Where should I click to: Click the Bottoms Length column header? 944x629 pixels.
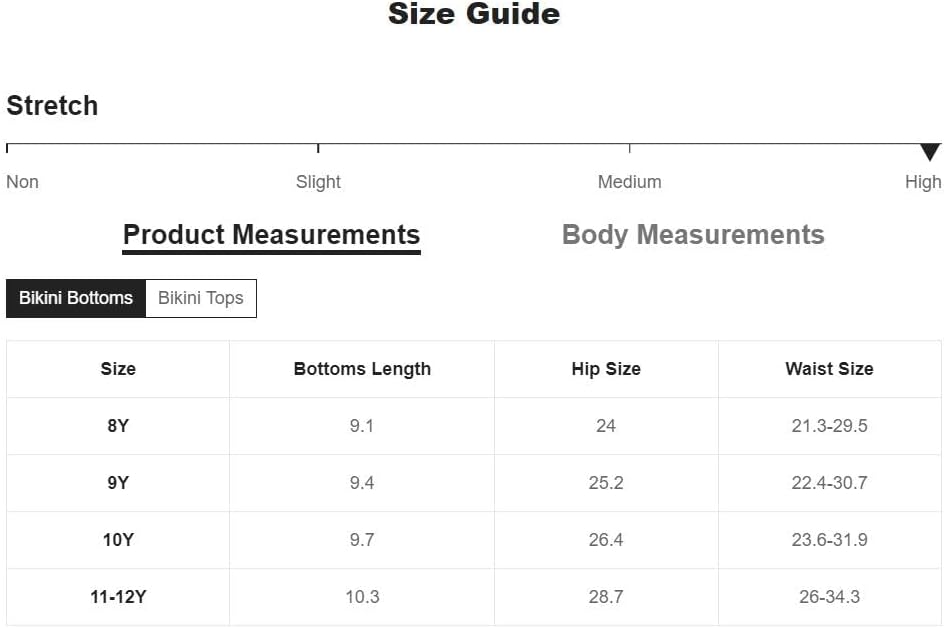362,369
